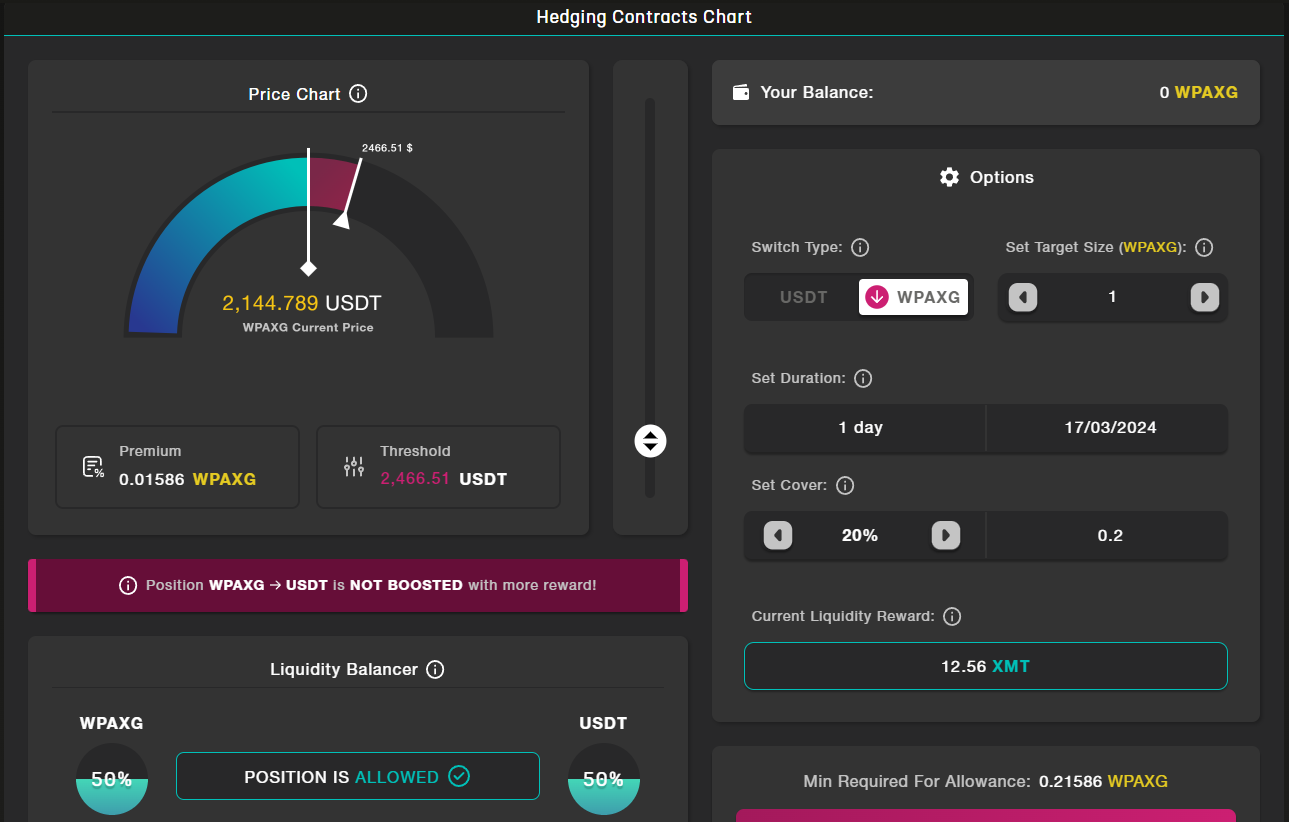Screen dimensions: 1289x822
Task: Switch type to USDT
Action: click(x=803, y=297)
